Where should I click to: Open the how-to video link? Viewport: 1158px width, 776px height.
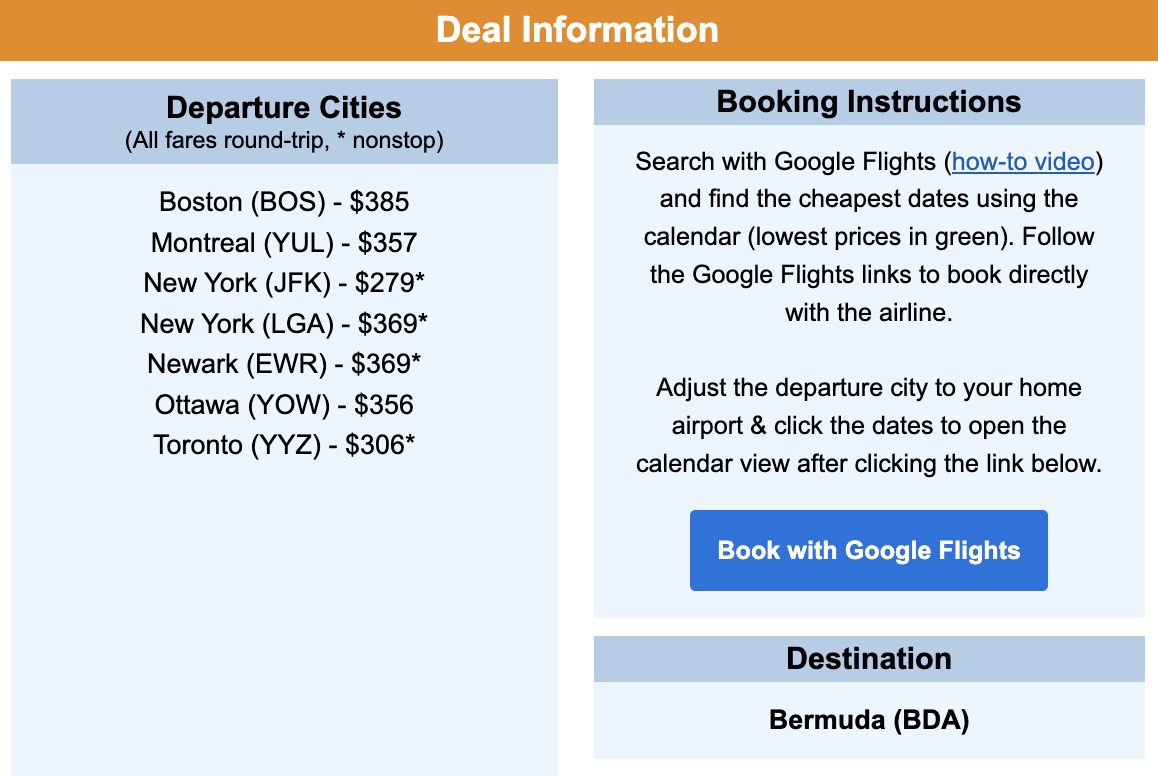pyautogui.click(x=1022, y=161)
